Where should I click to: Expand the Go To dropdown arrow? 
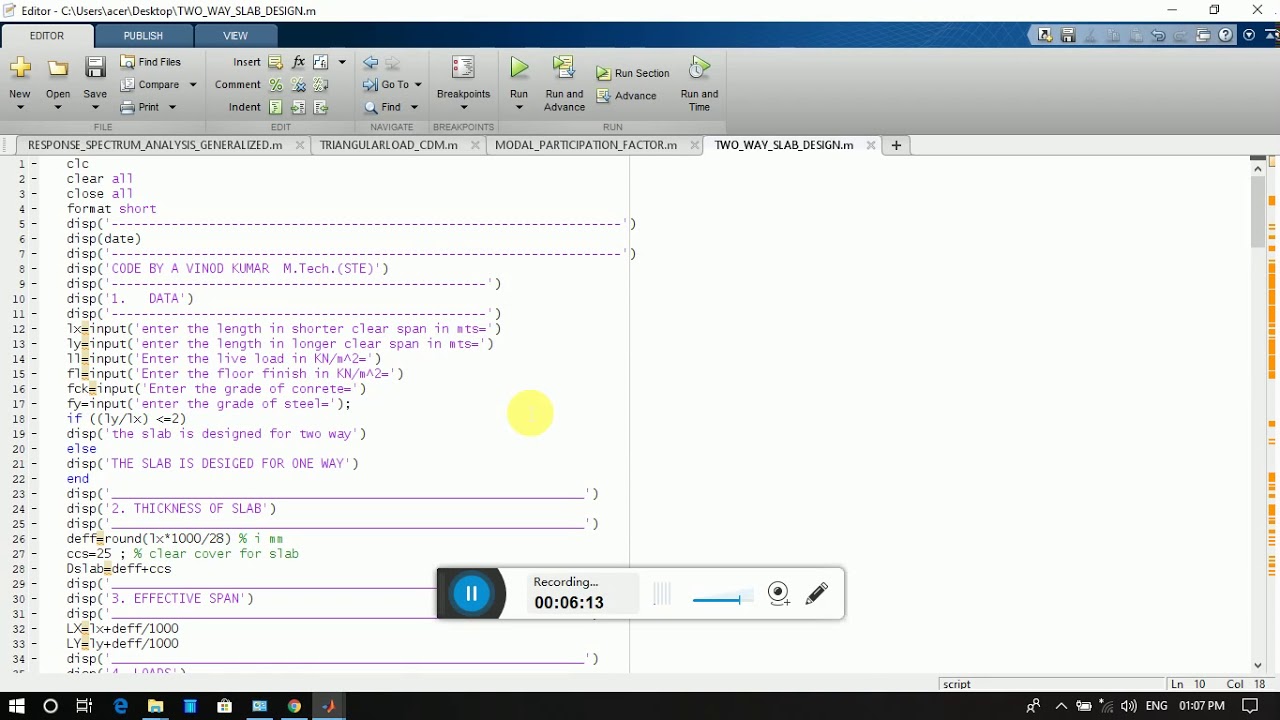[x=418, y=85]
